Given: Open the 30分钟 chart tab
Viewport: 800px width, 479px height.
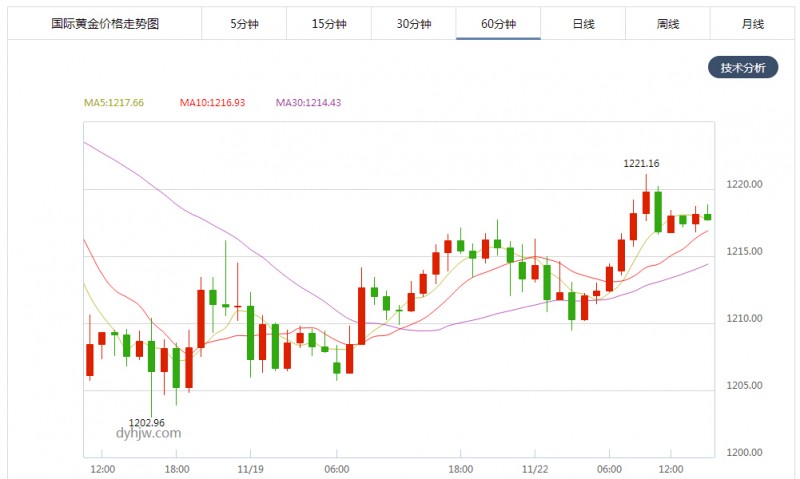Looking at the screenshot, I should [x=413, y=23].
